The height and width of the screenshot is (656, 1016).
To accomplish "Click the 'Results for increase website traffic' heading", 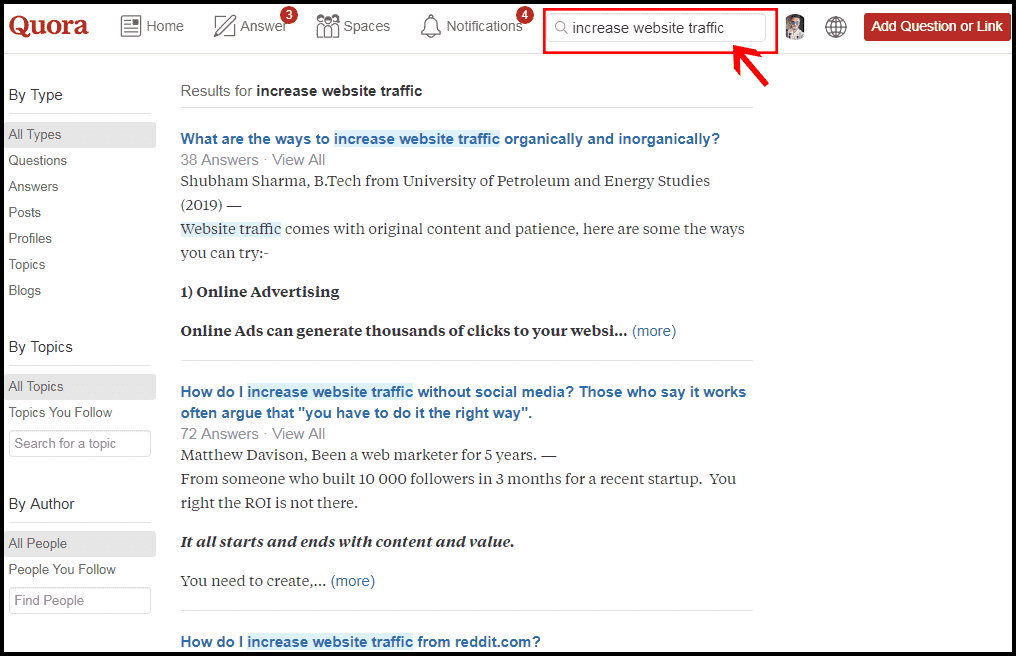I will point(301,91).
